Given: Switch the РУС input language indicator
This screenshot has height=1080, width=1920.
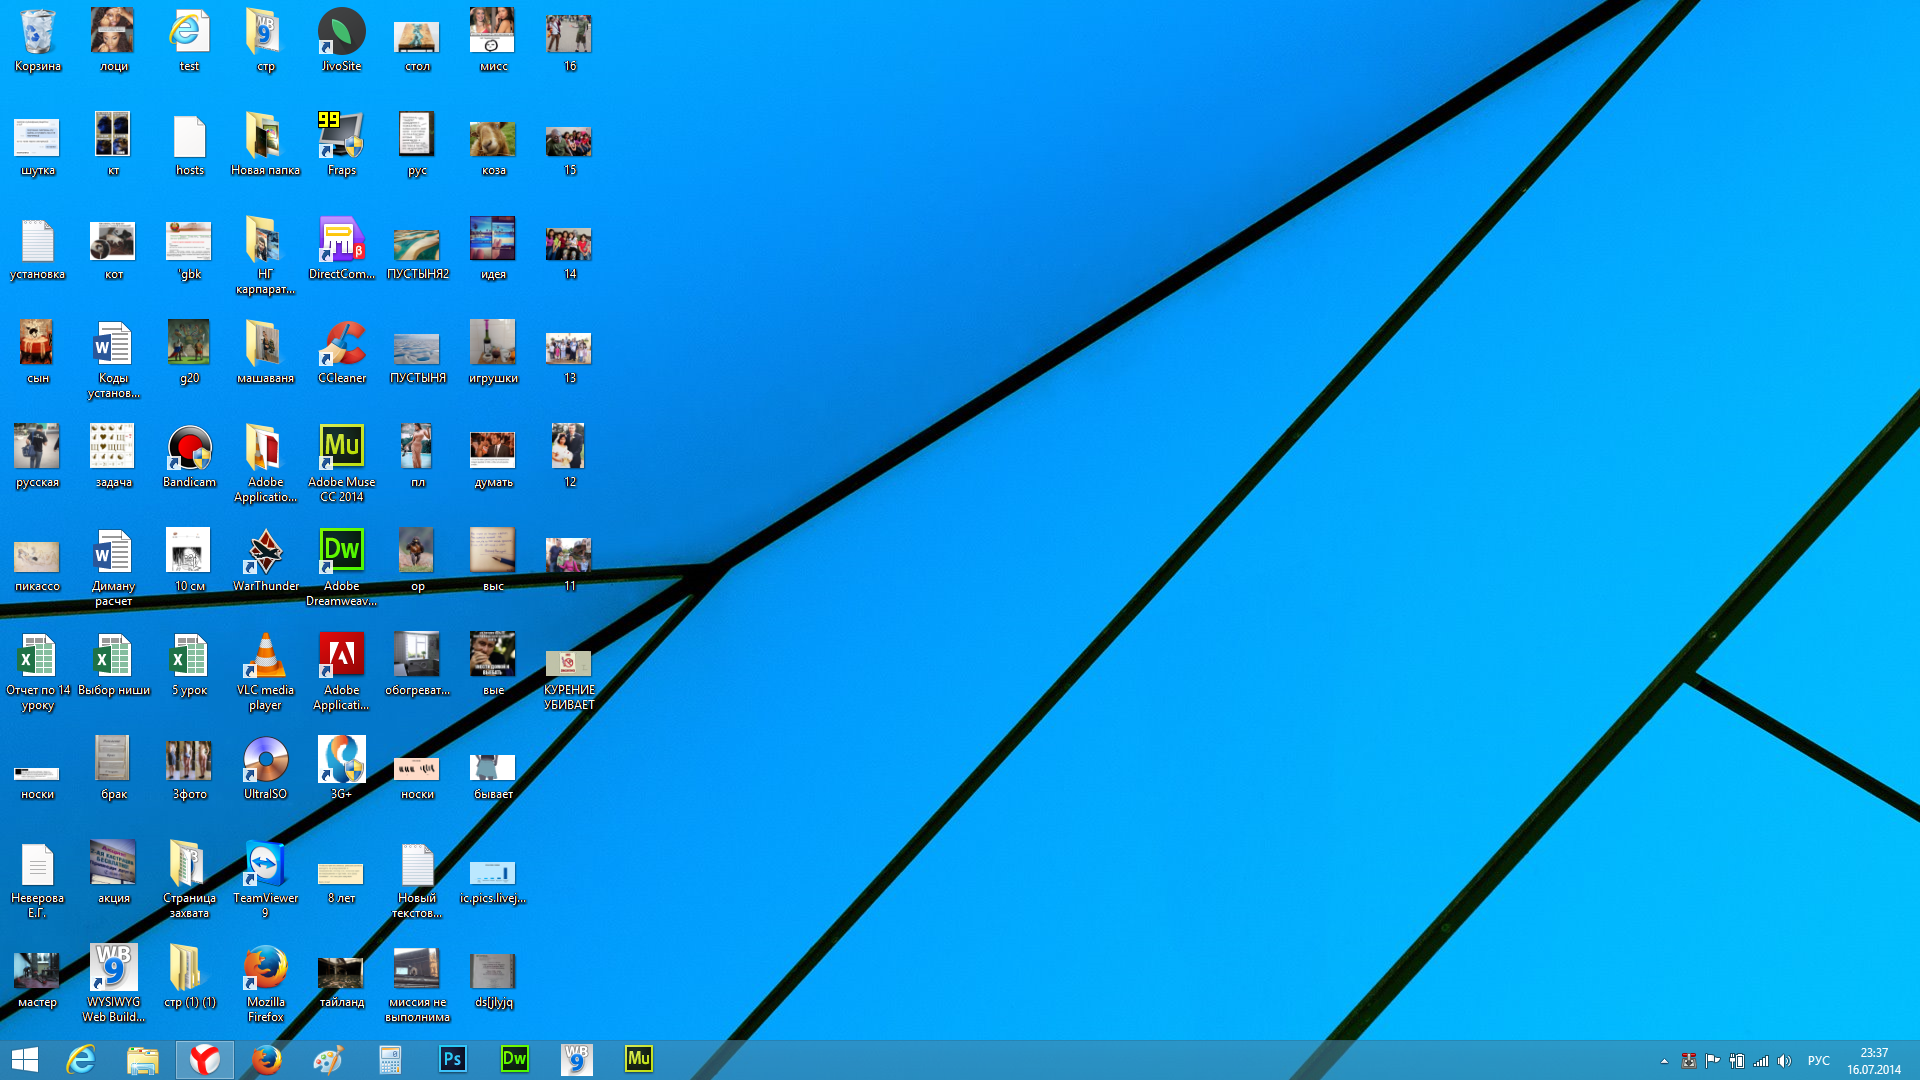Looking at the screenshot, I should tap(1818, 1061).
